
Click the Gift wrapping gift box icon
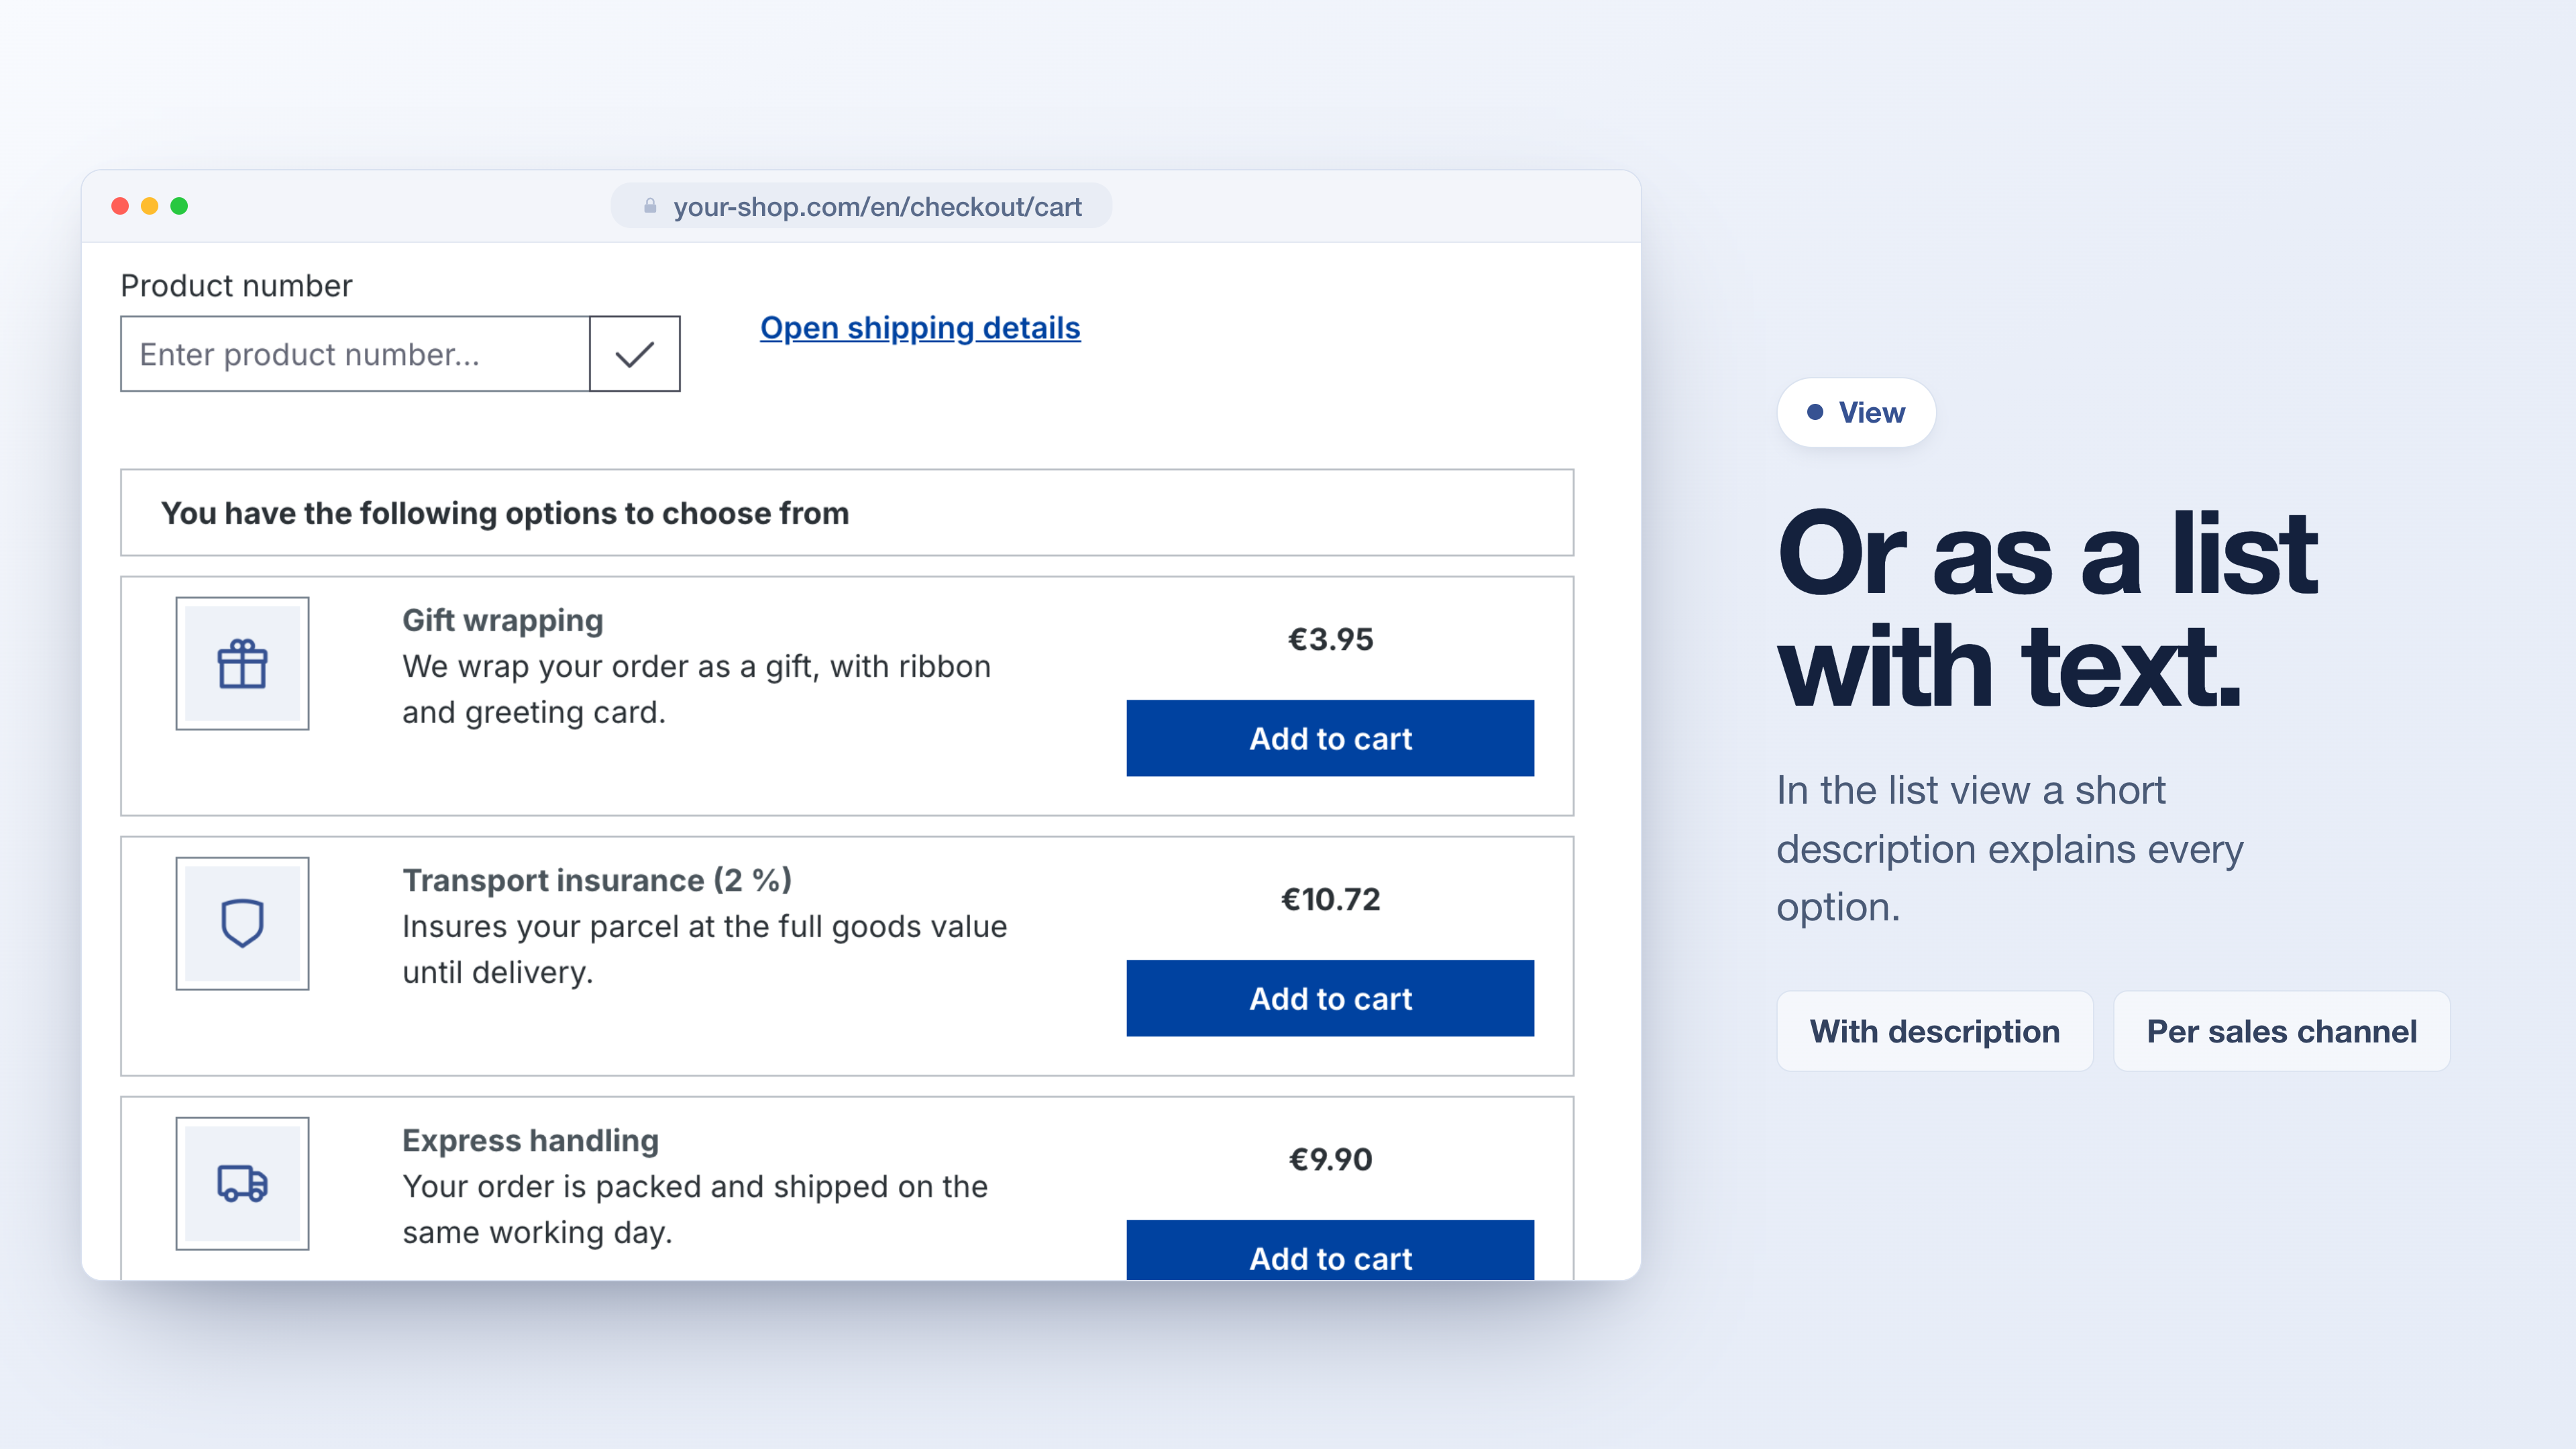242,664
